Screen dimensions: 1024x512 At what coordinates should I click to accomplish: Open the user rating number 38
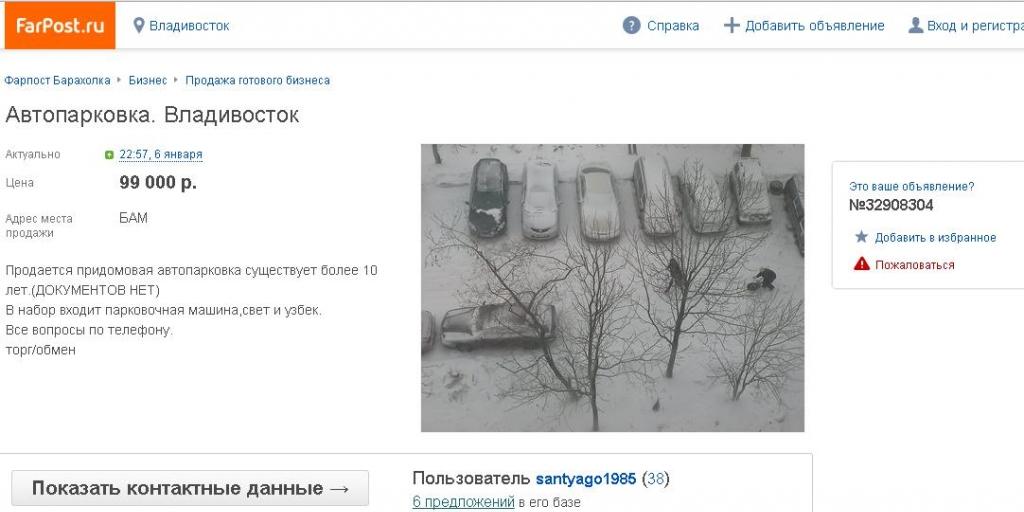click(x=656, y=479)
